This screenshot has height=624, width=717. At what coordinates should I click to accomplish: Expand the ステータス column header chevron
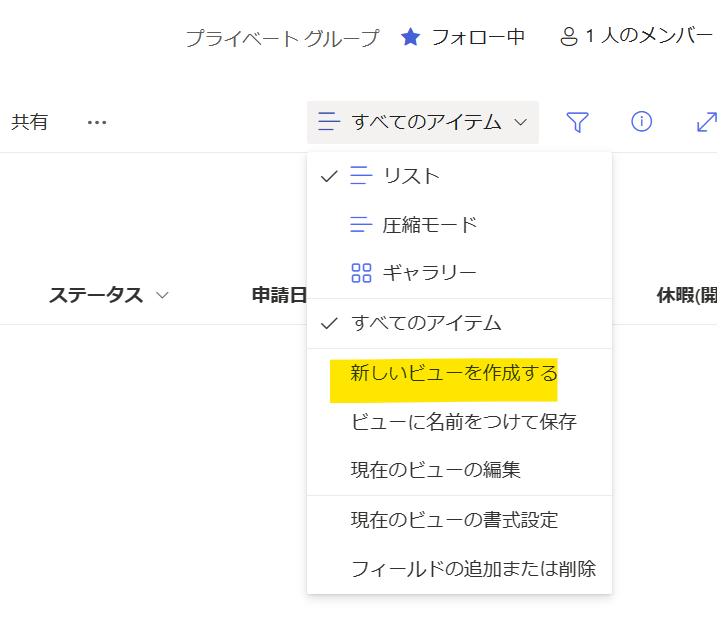(162, 295)
